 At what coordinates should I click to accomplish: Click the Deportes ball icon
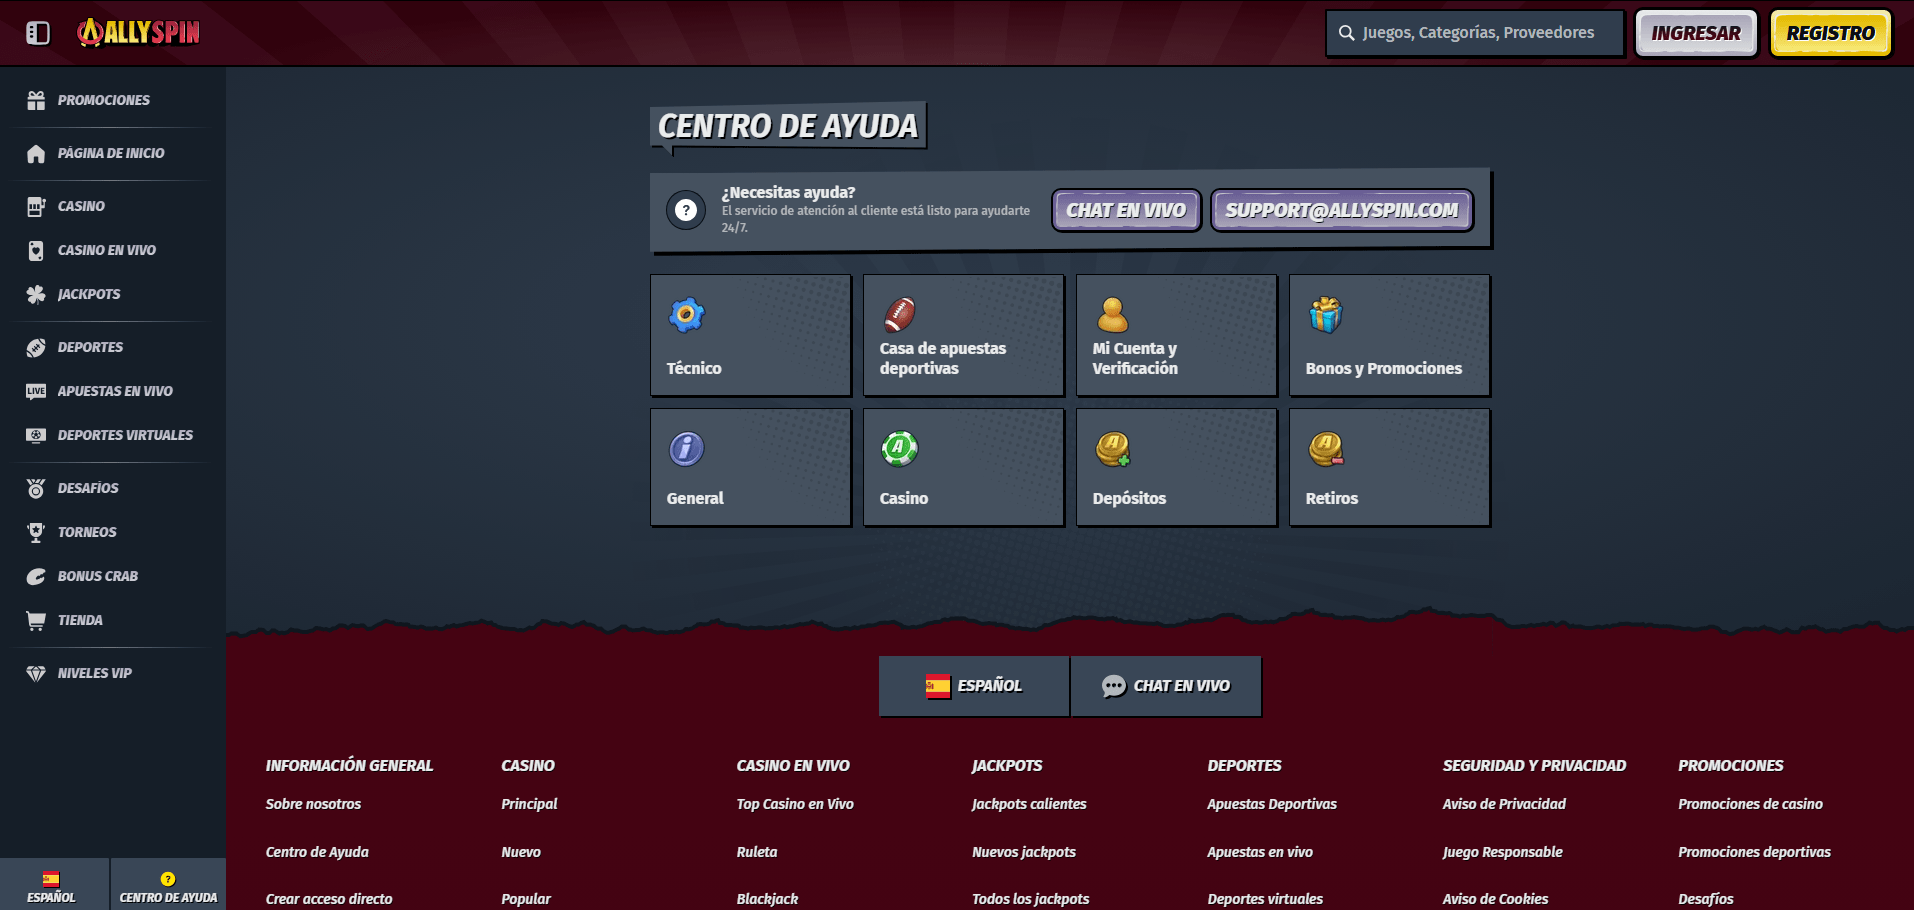tap(36, 347)
